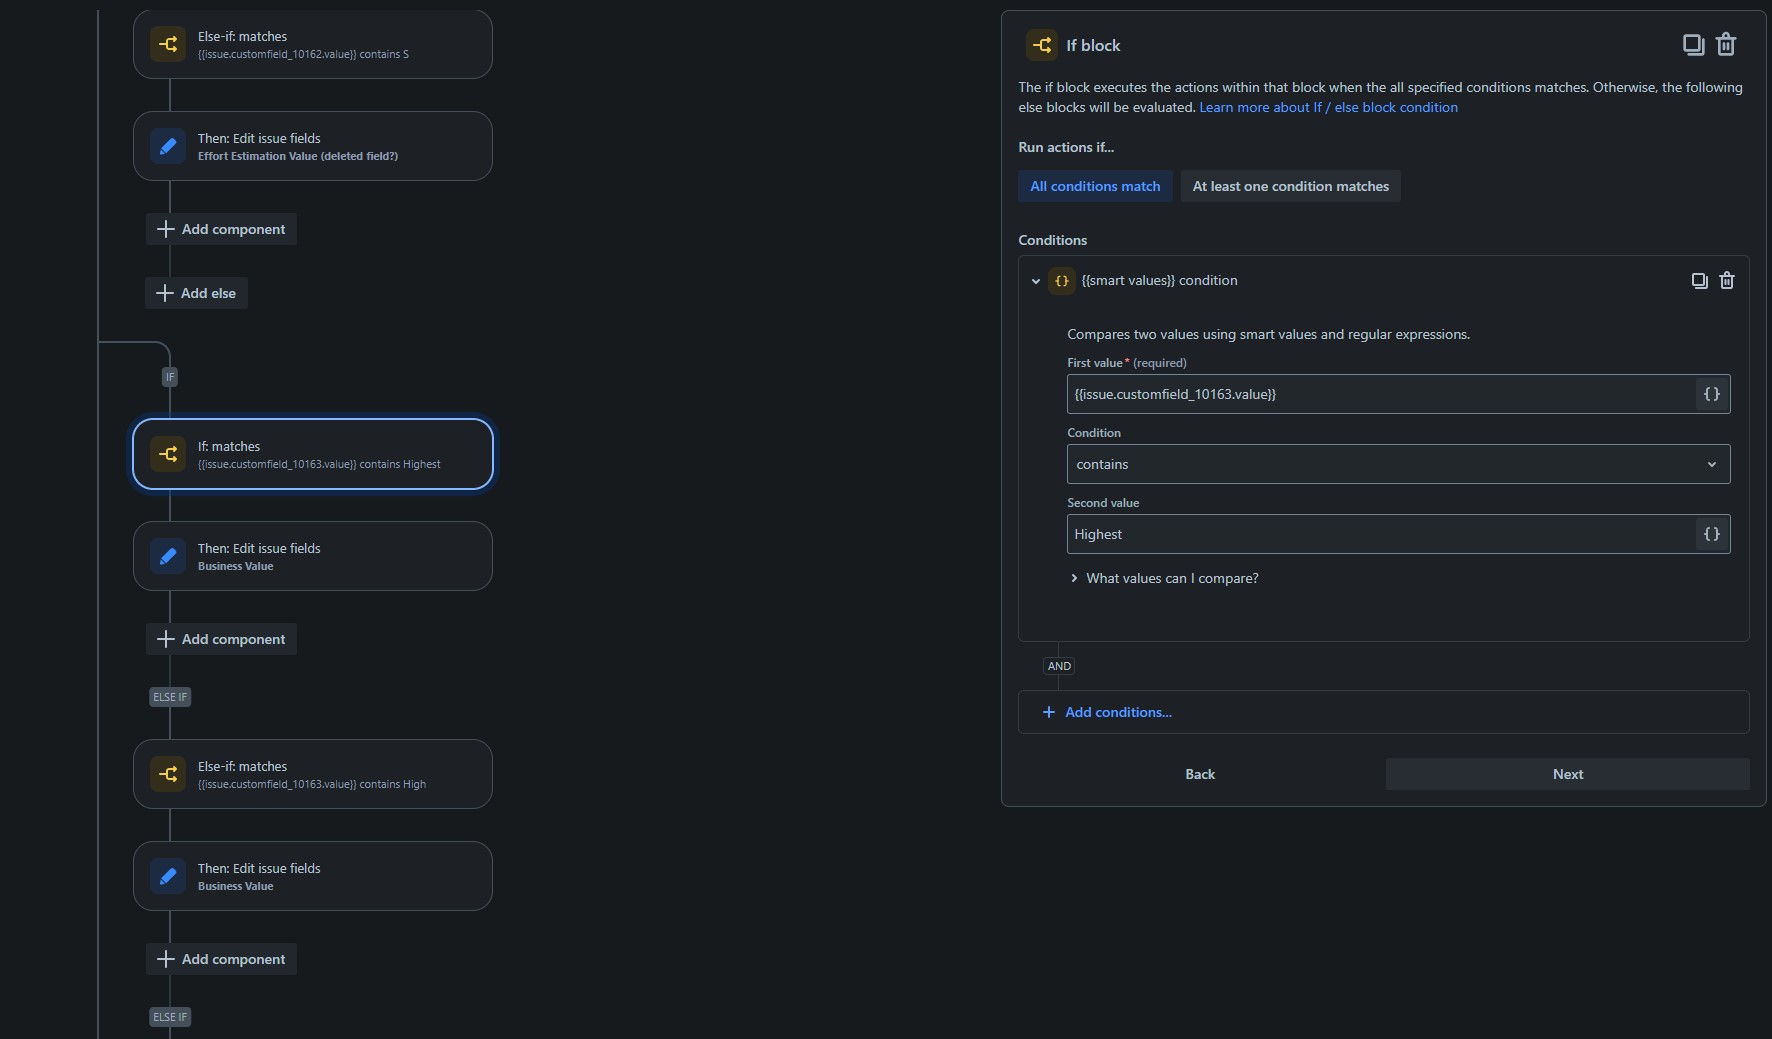Click branch icon of Else-if contains S

[168, 44]
